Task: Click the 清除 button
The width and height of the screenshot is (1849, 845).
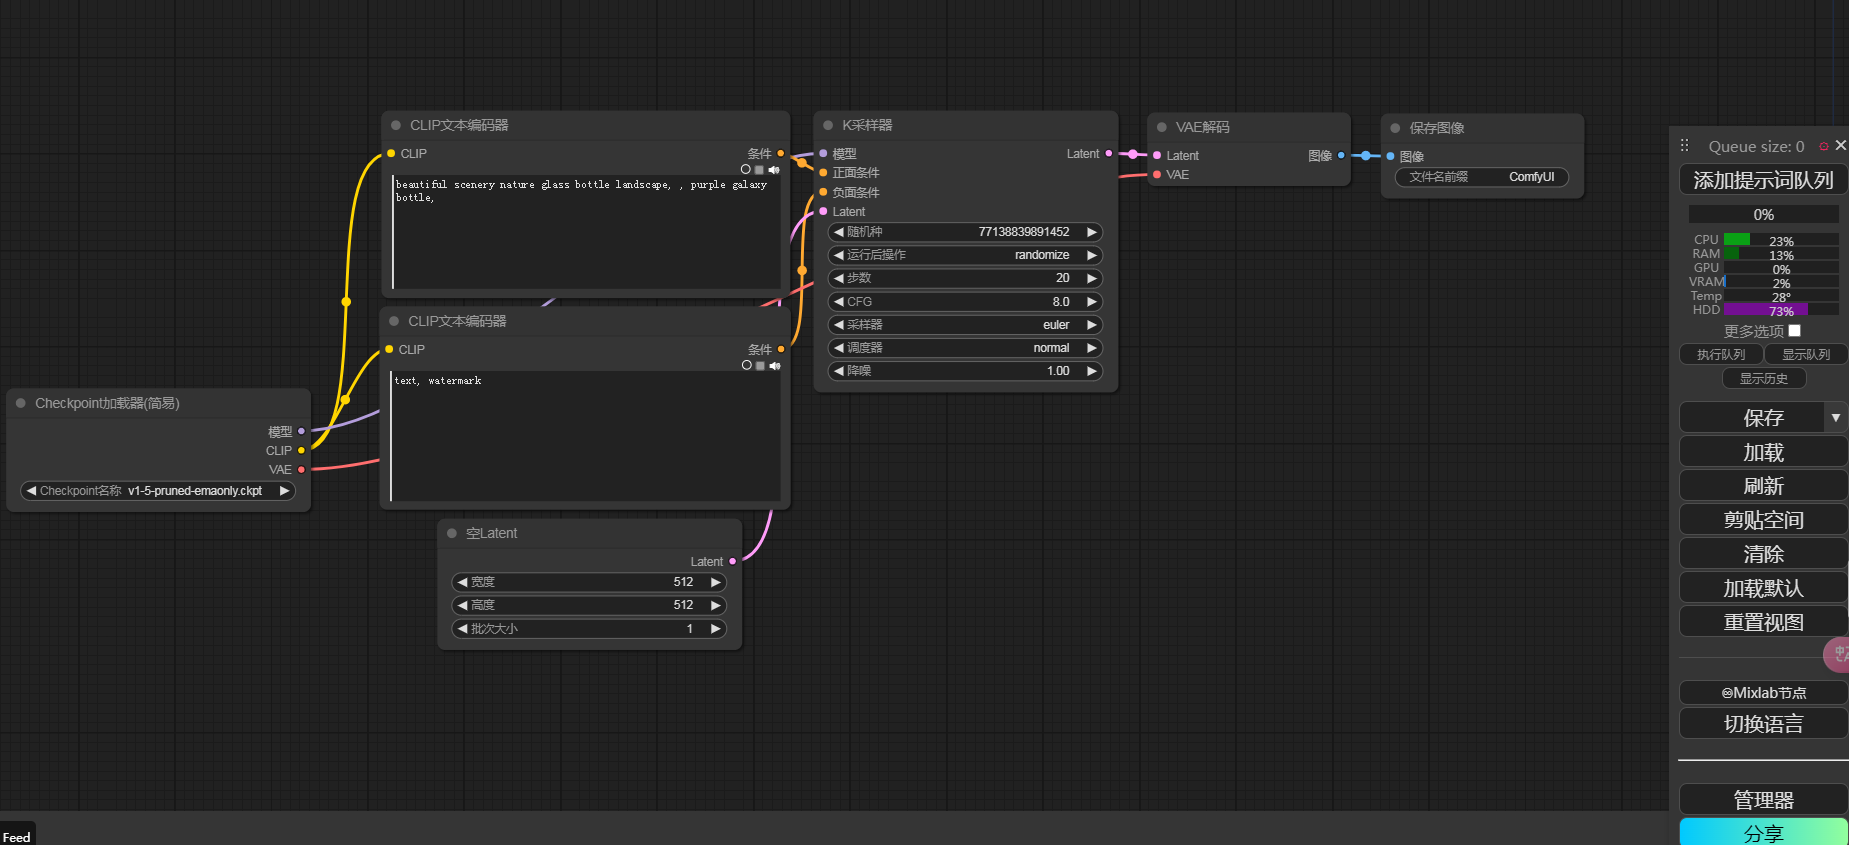Action: coord(1763,554)
